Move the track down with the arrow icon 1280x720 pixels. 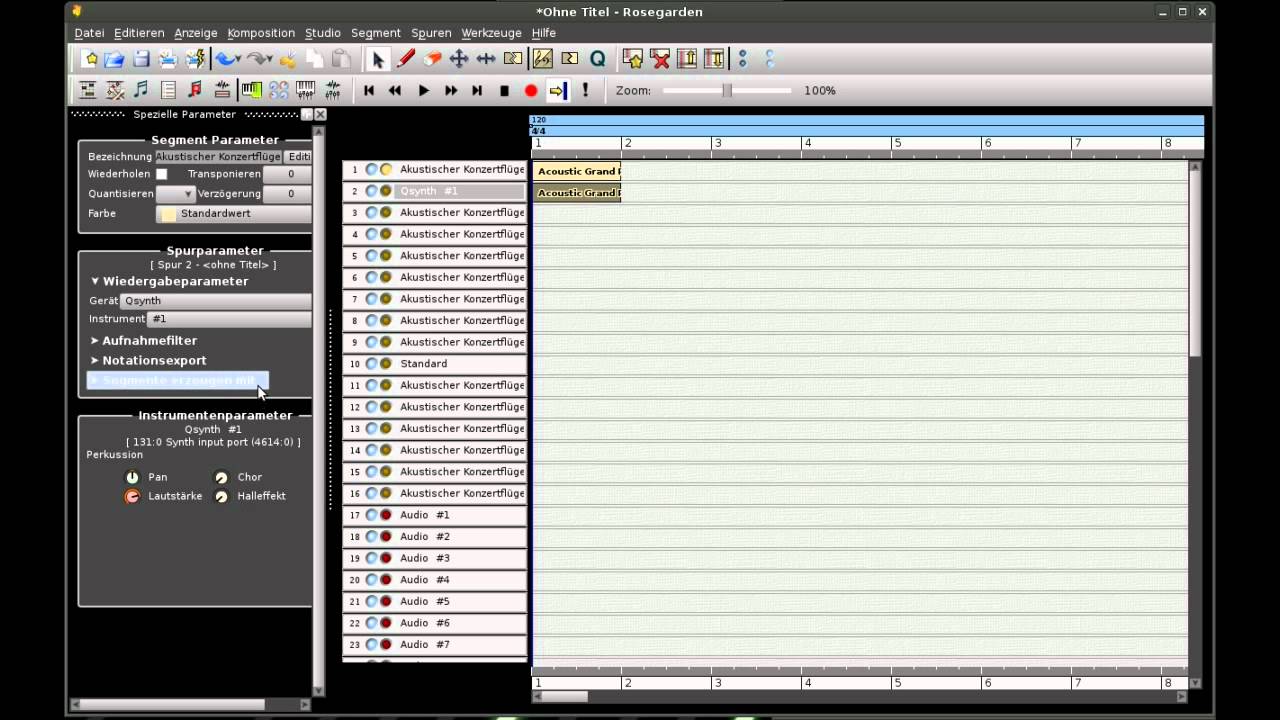pos(714,59)
